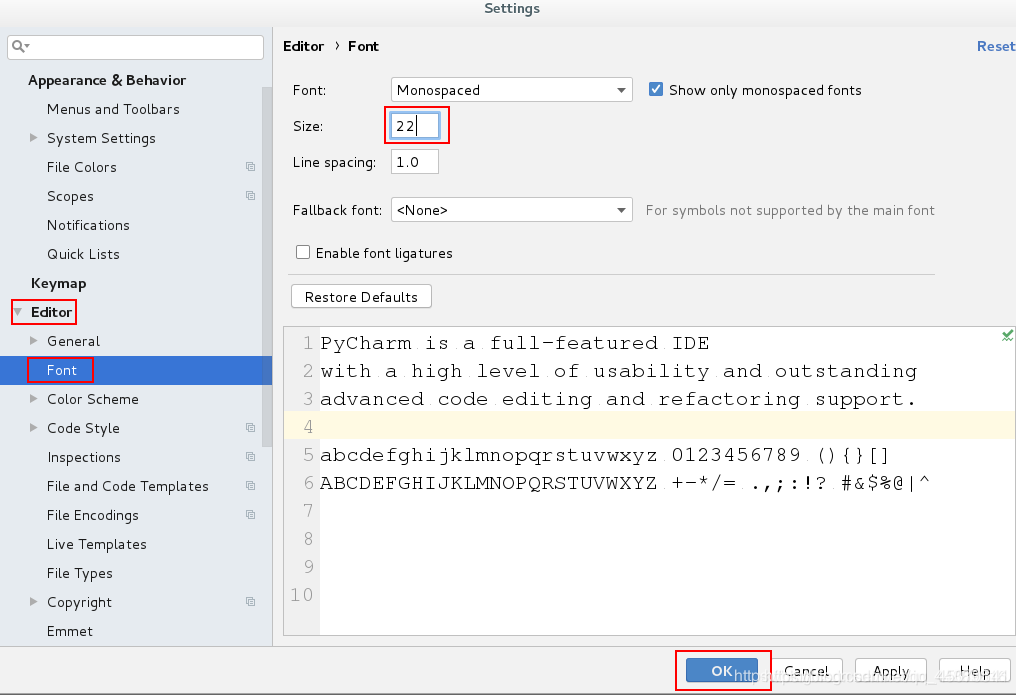
Task: Open Notifications settings
Action: (88, 225)
